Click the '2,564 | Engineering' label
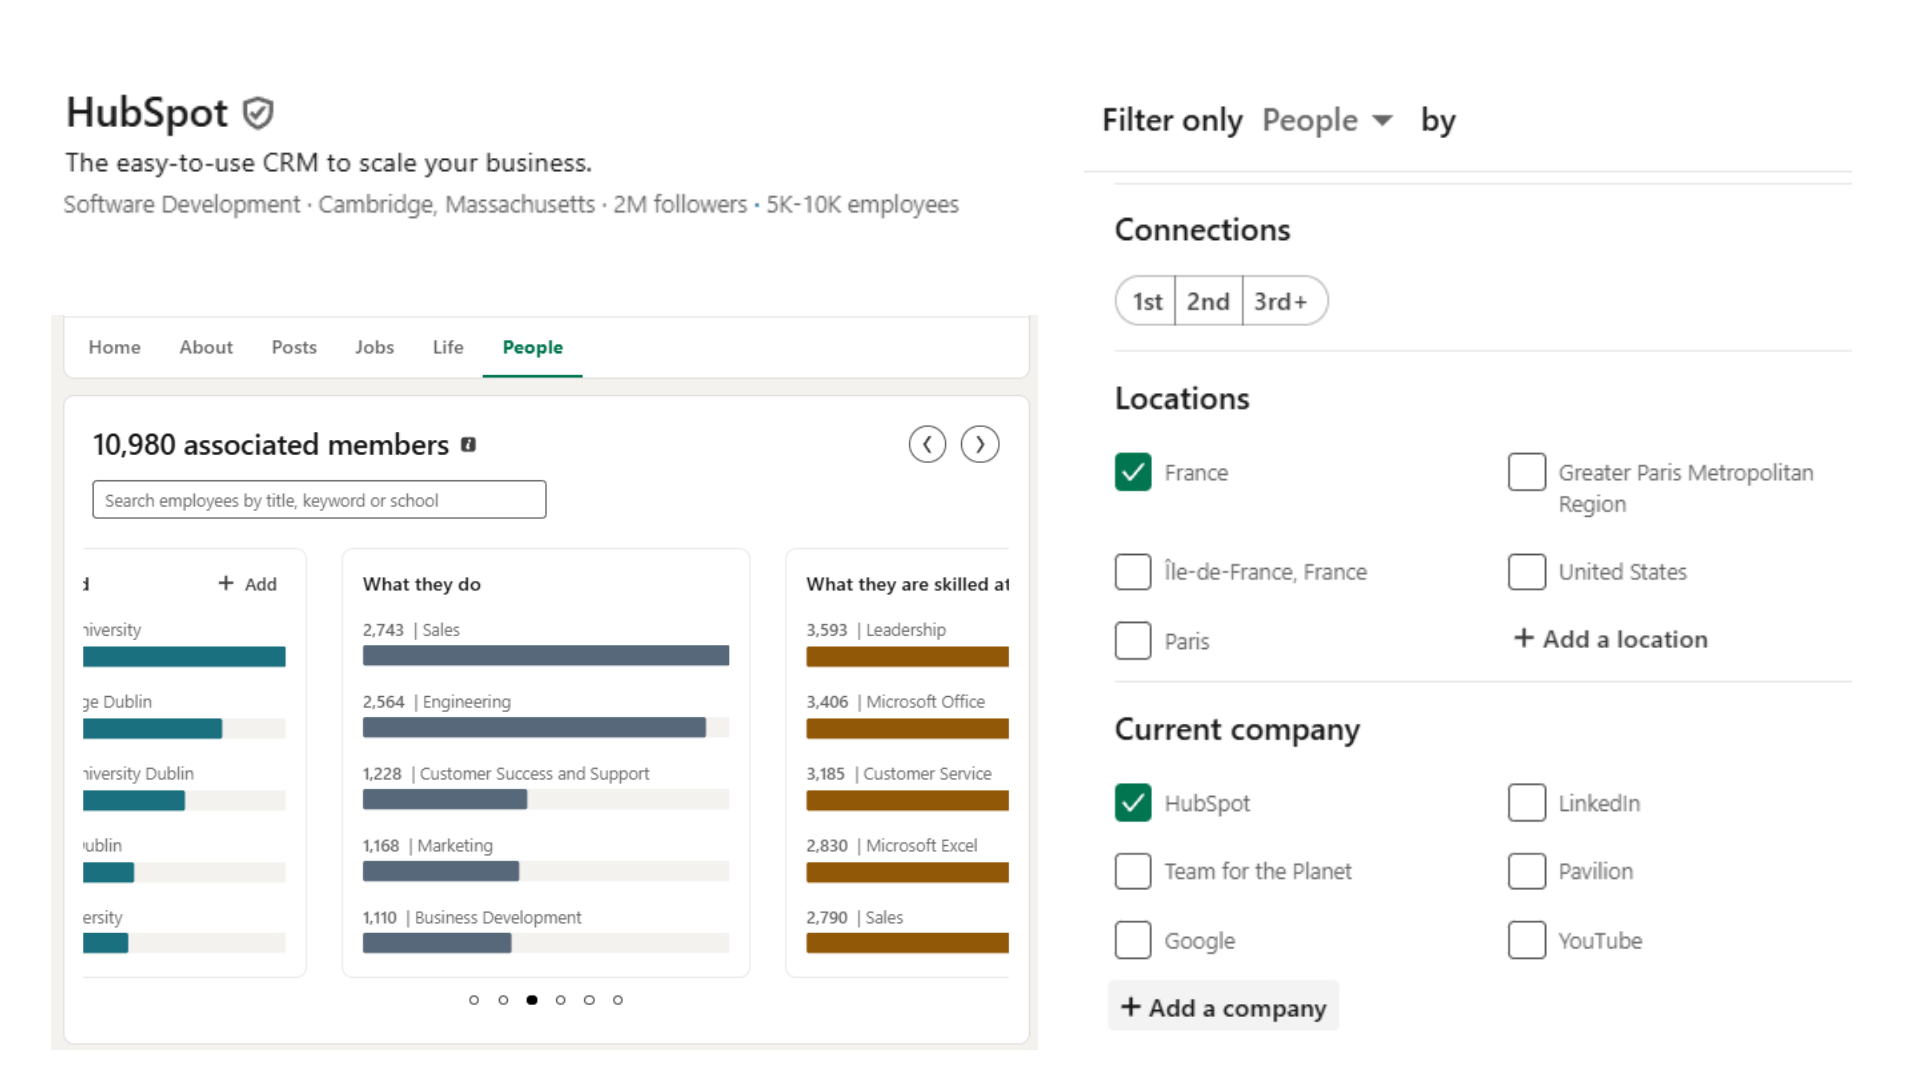This screenshot has width=1920, height=1080. coord(436,702)
